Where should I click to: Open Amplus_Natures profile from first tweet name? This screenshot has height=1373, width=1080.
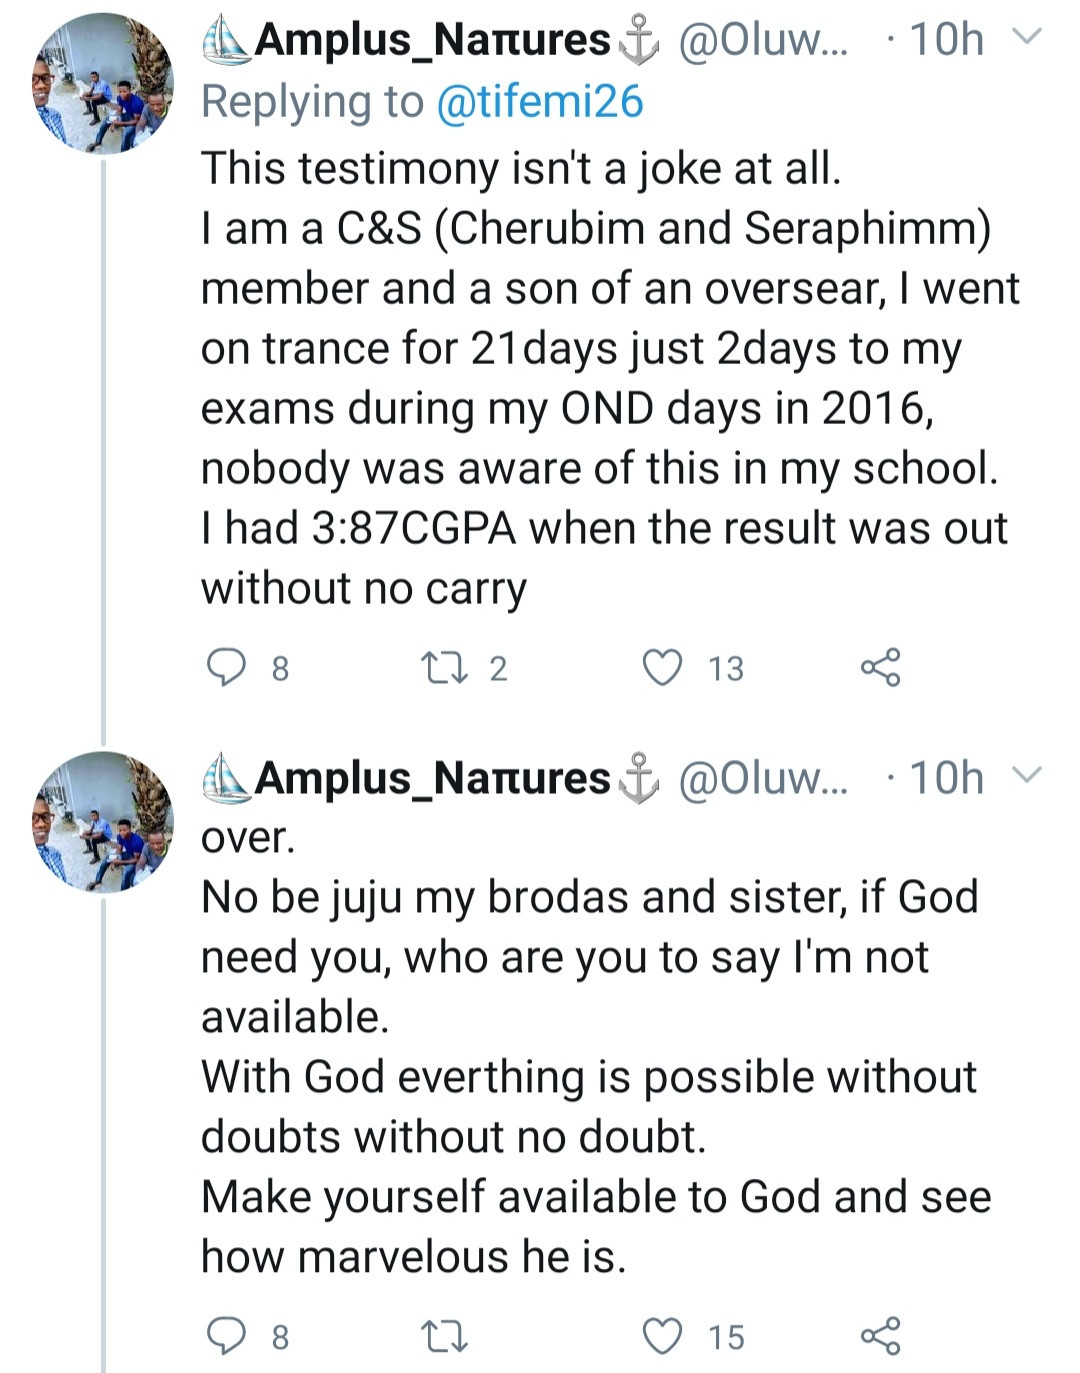point(430,40)
